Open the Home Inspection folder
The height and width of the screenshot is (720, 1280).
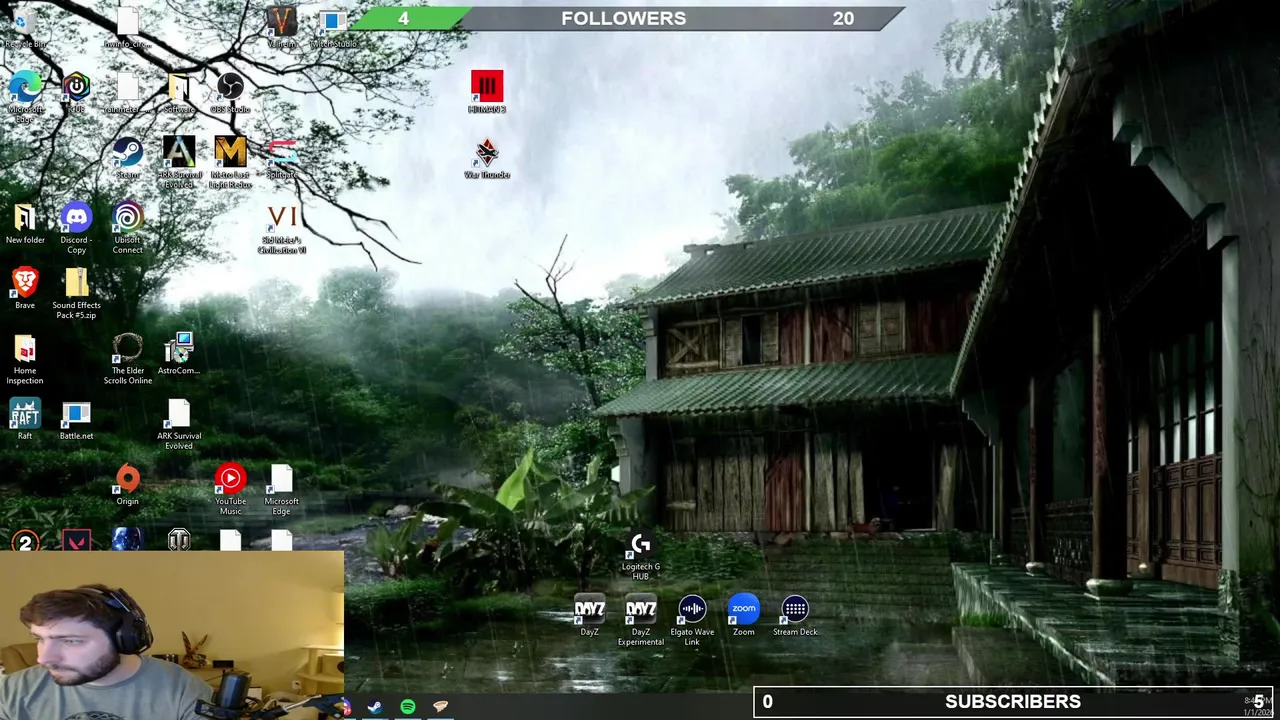click(25, 360)
